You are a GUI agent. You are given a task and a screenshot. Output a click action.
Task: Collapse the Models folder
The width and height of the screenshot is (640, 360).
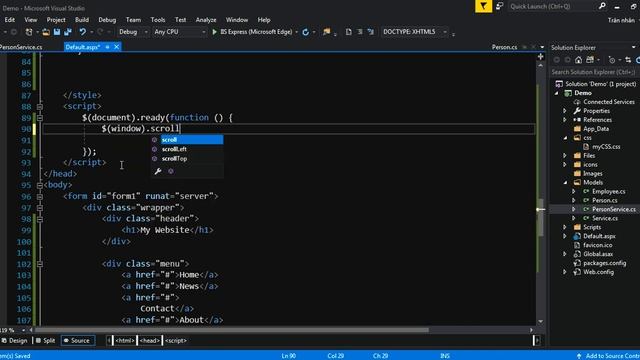pos(565,183)
